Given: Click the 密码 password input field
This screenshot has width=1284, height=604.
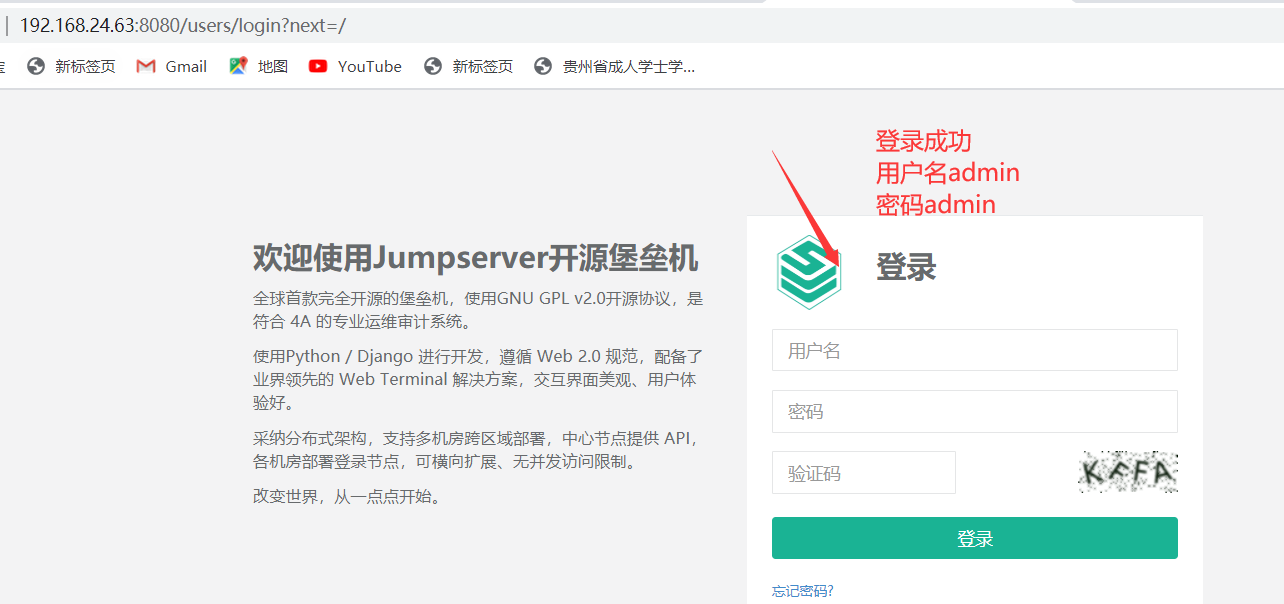Looking at the screenshot, I should pyautogui.click(x=974, y=411).
